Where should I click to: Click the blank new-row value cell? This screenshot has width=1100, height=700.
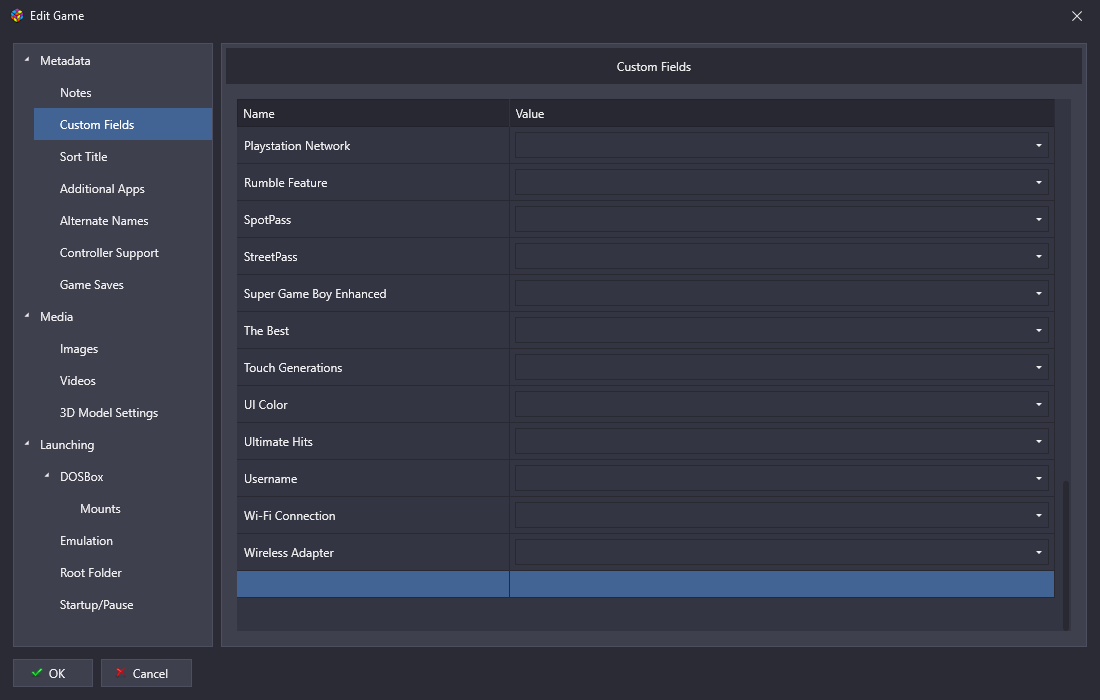pos(782,584)
